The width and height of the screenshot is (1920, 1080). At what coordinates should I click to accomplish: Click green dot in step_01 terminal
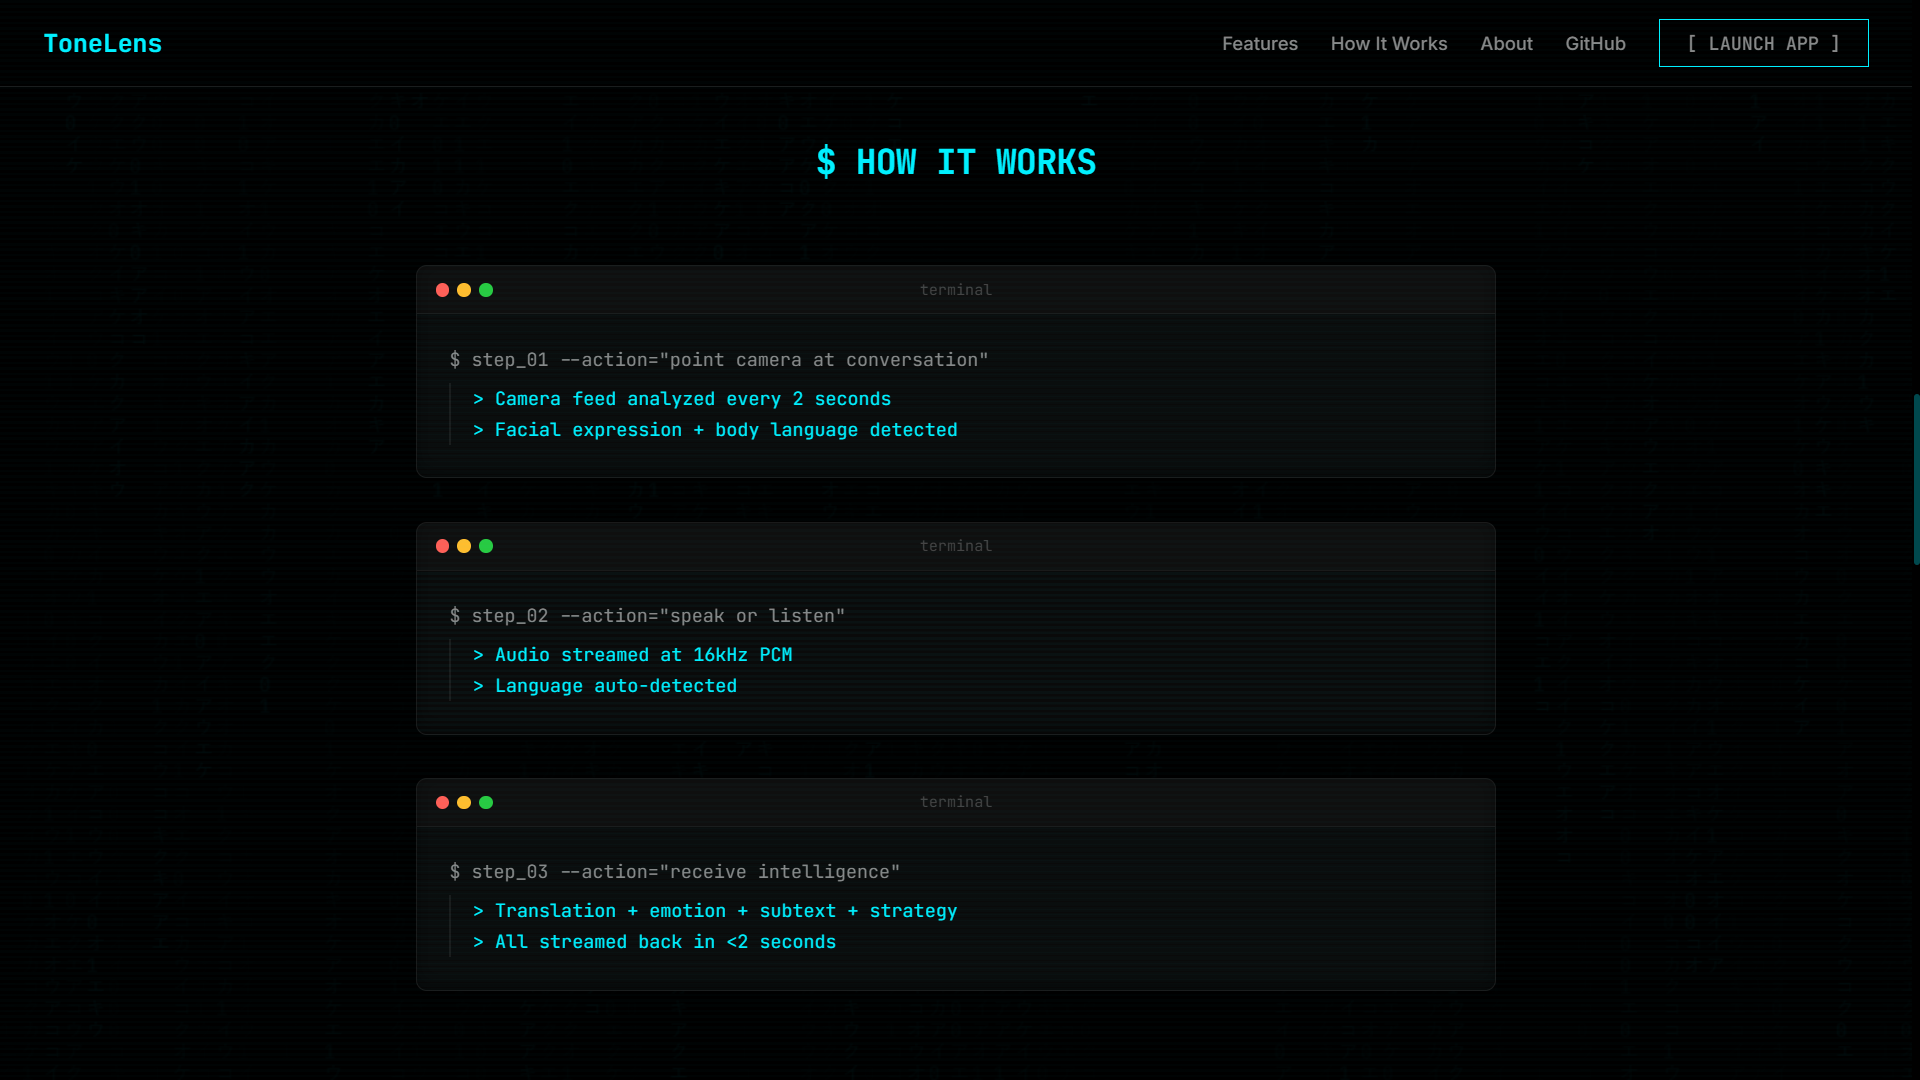[x=486, y=290]
